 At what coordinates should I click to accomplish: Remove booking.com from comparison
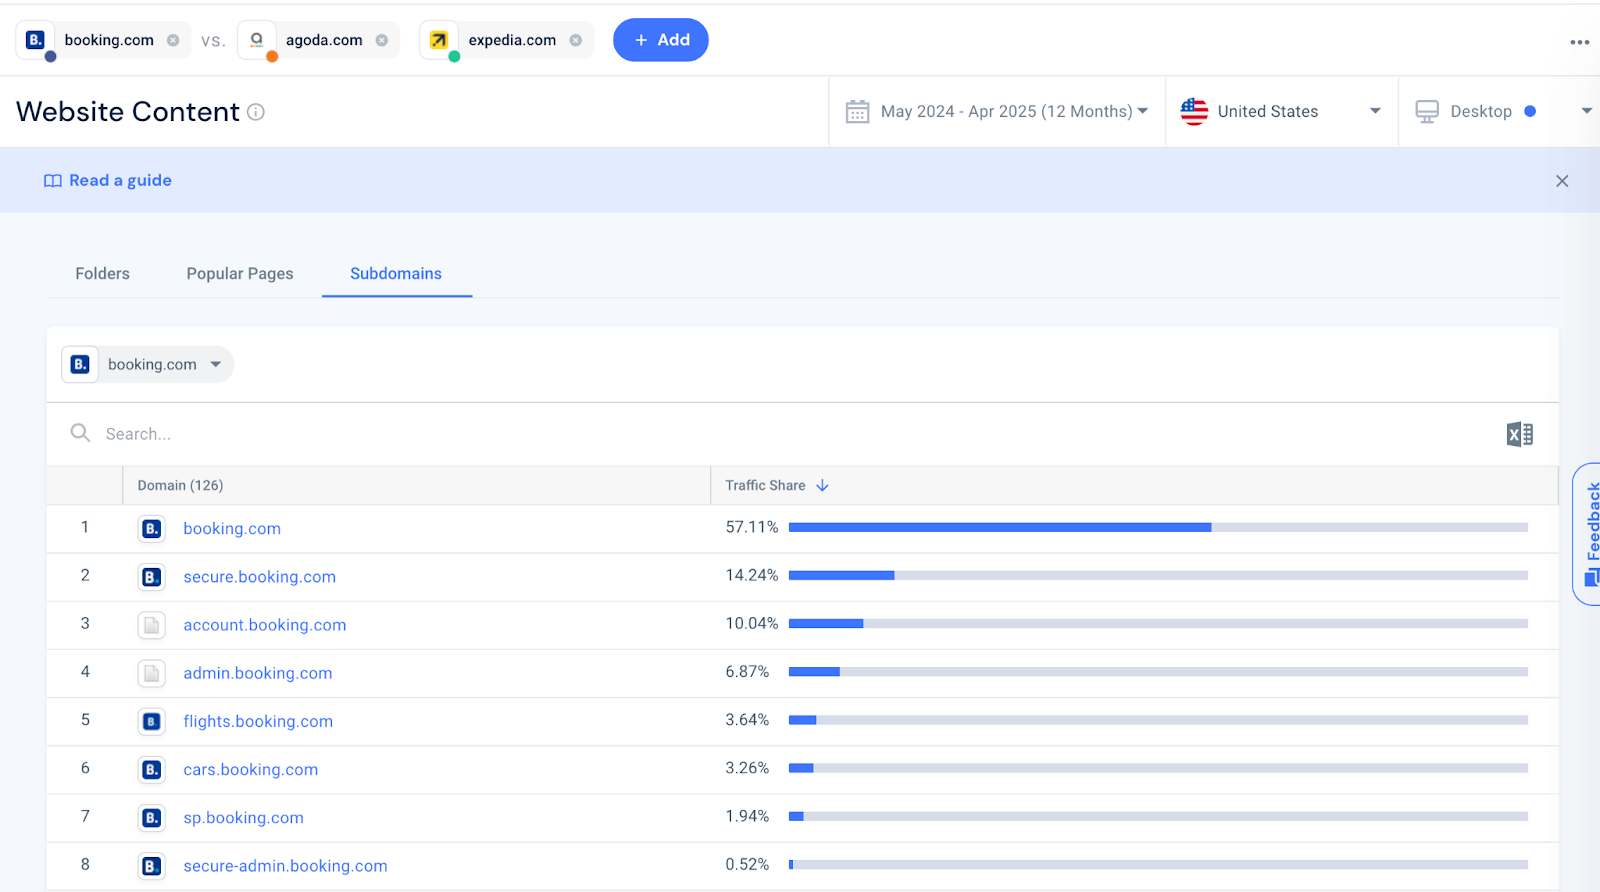173,40
